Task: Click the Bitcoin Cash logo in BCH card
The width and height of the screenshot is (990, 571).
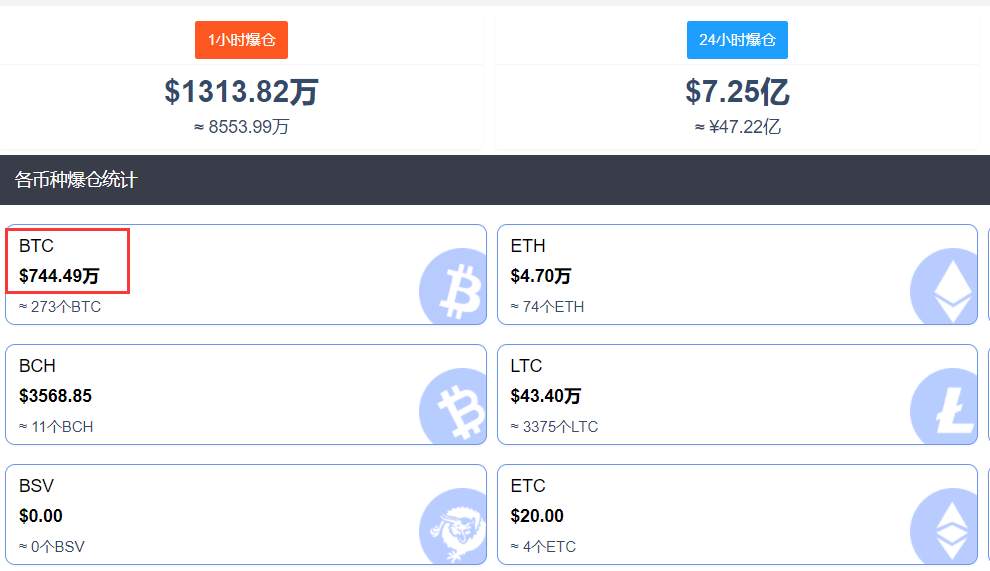Action: pyautogui.click(x=453, y=406)
